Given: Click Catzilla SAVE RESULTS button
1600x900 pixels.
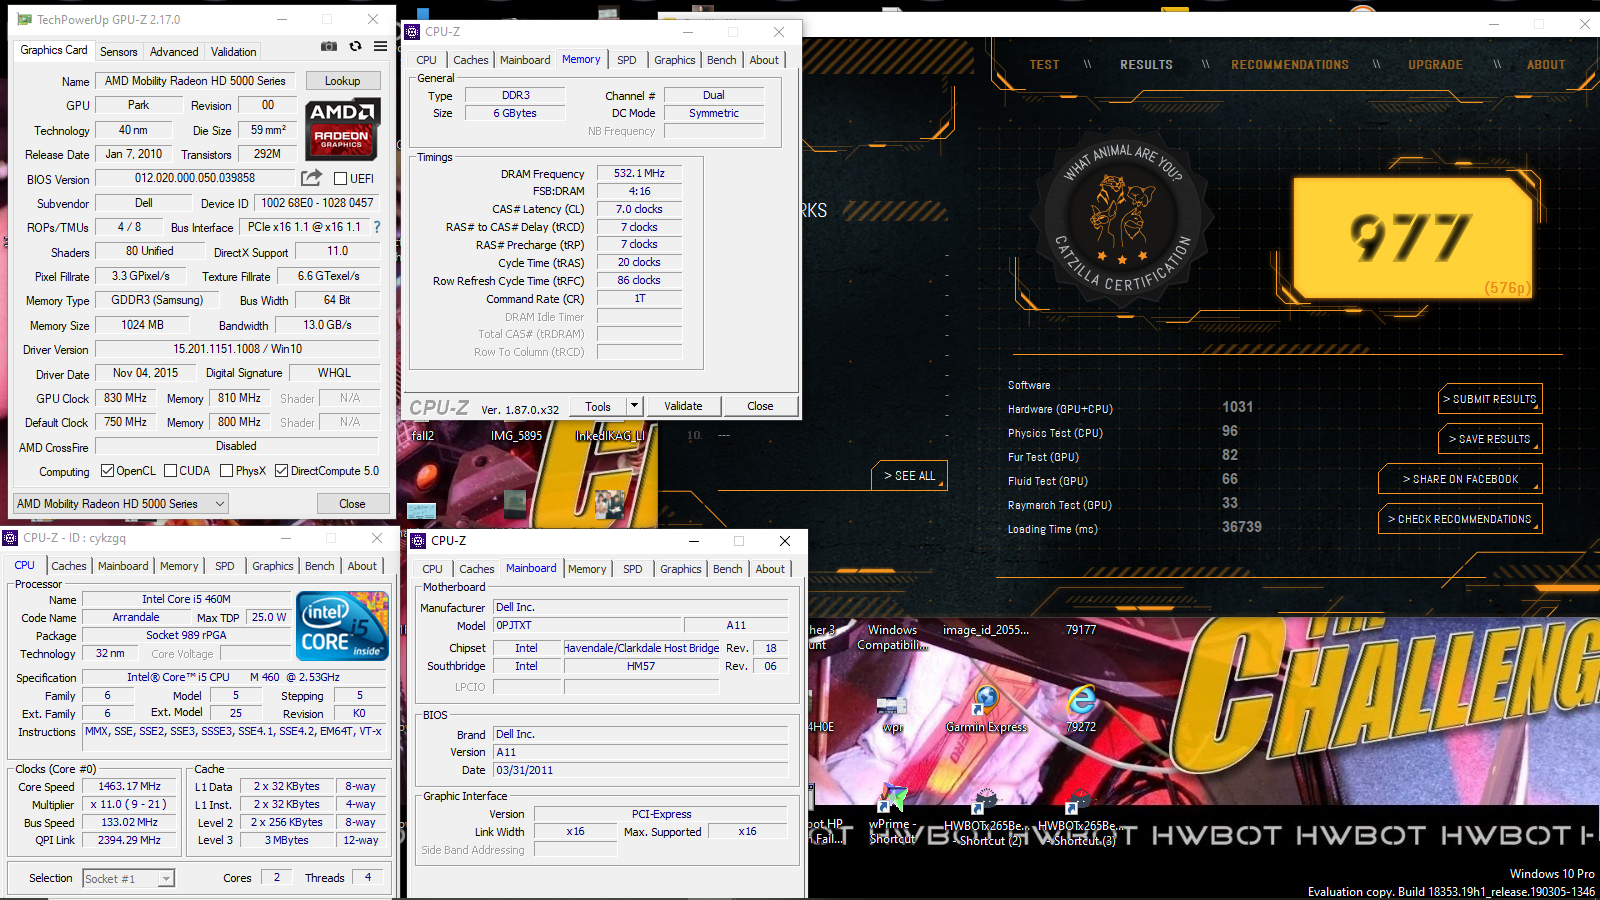Looking at the screenshot, I should coord(1490,439).
